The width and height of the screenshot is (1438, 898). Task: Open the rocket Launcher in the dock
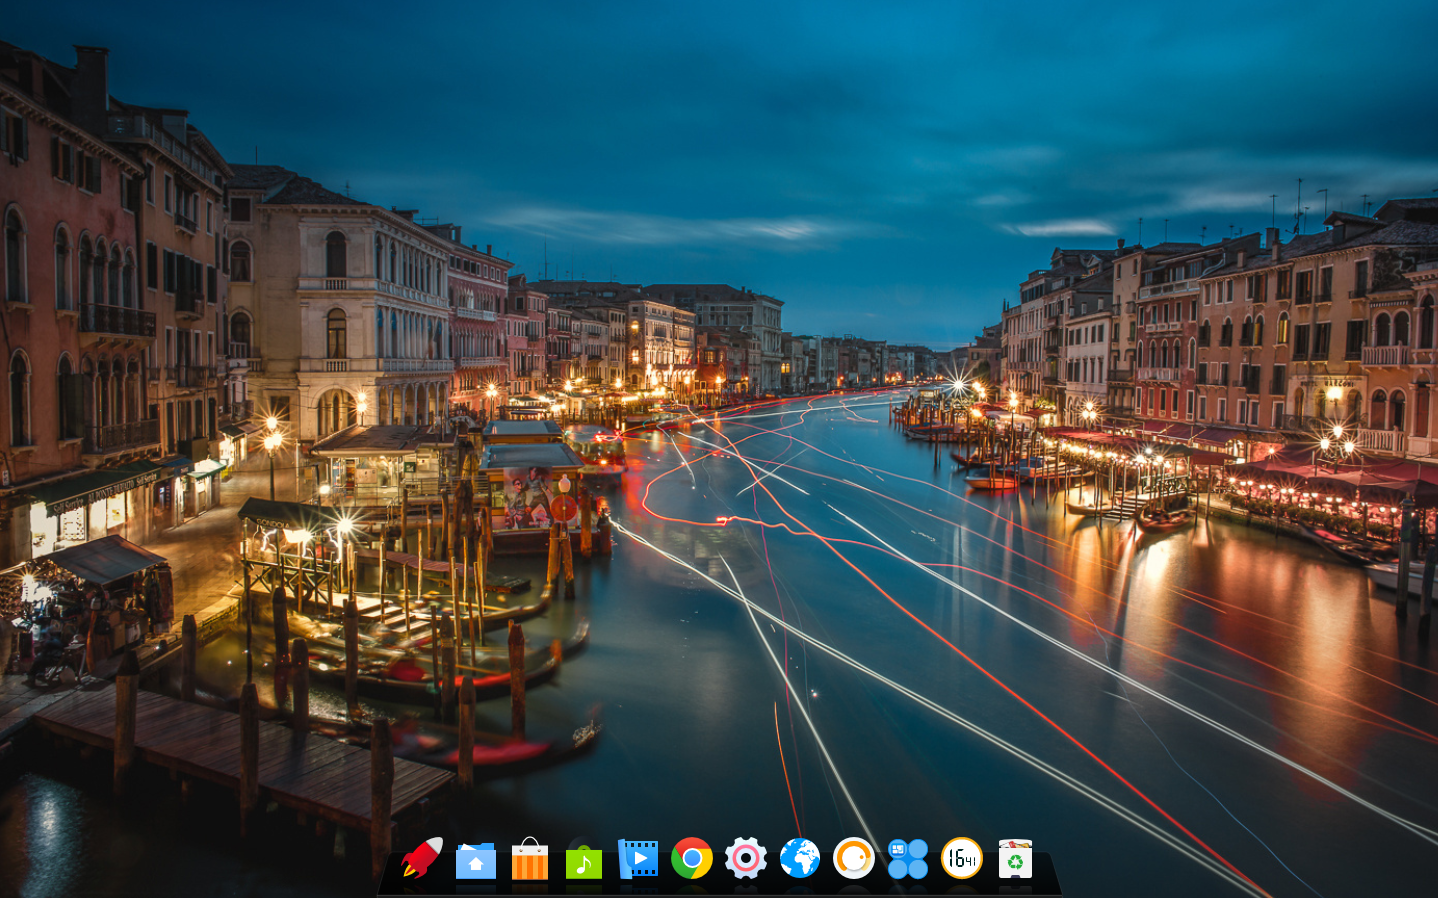tap(422, 858)
